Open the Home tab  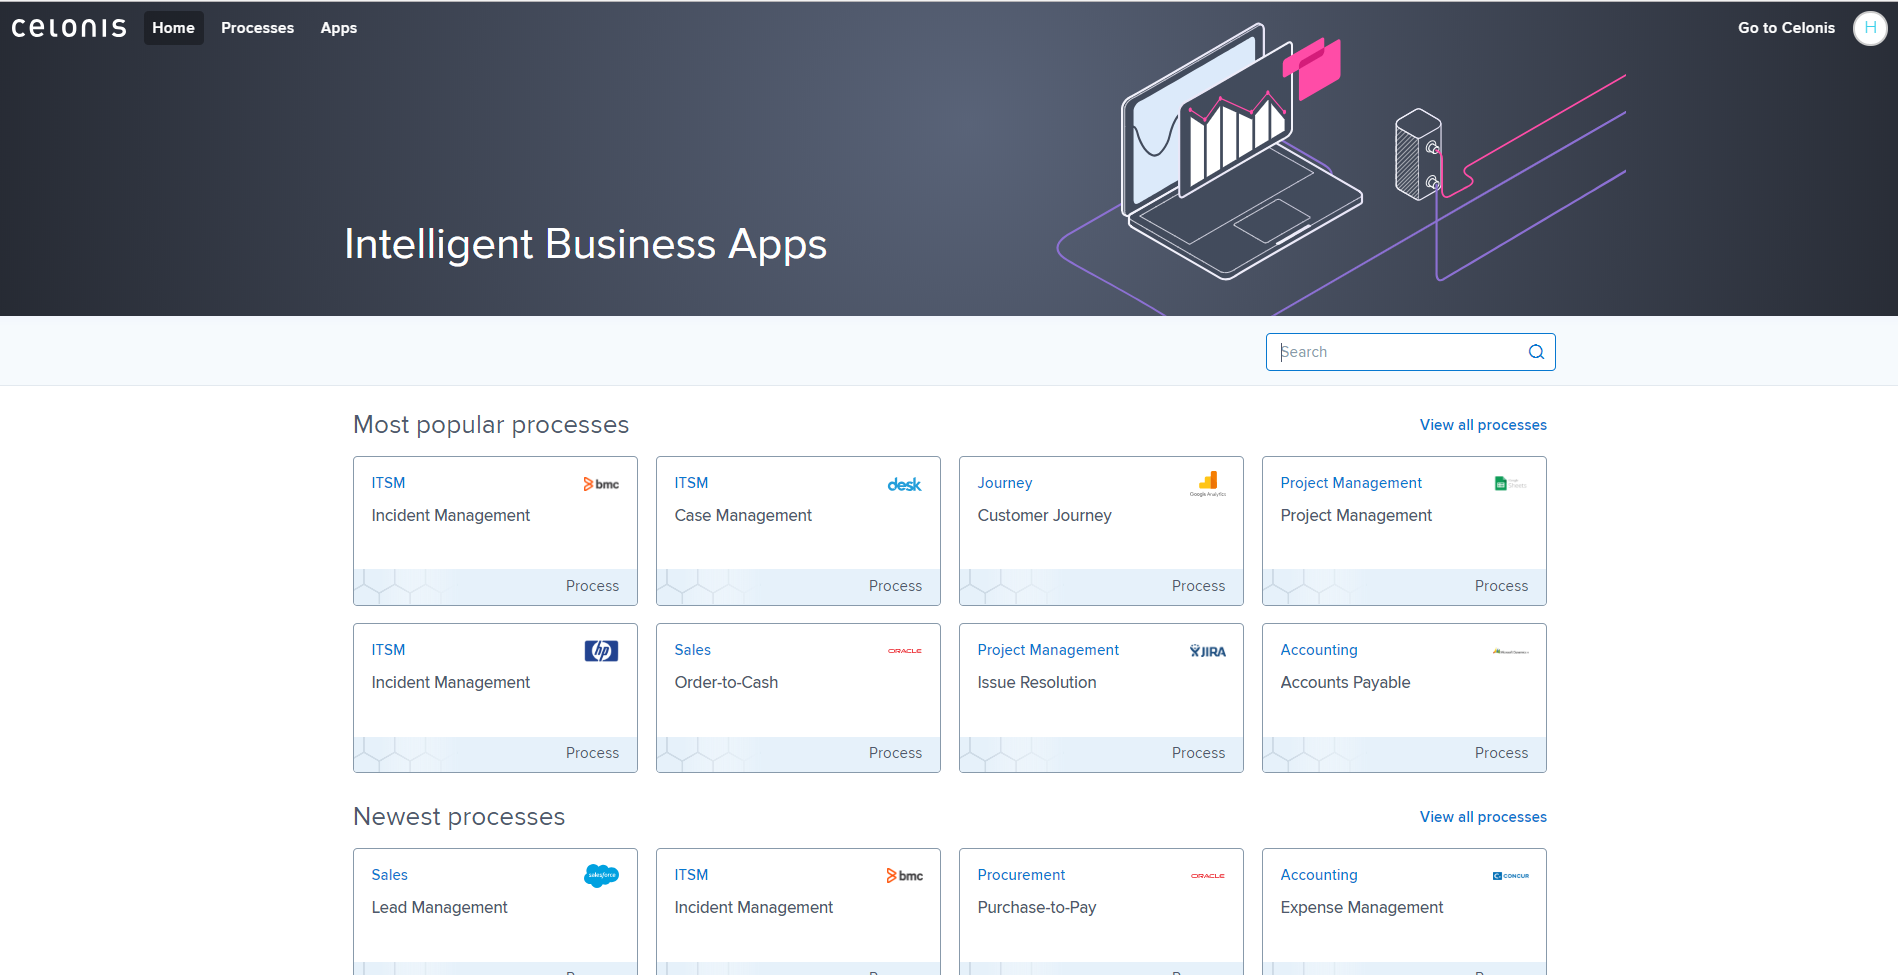point(173,28)
